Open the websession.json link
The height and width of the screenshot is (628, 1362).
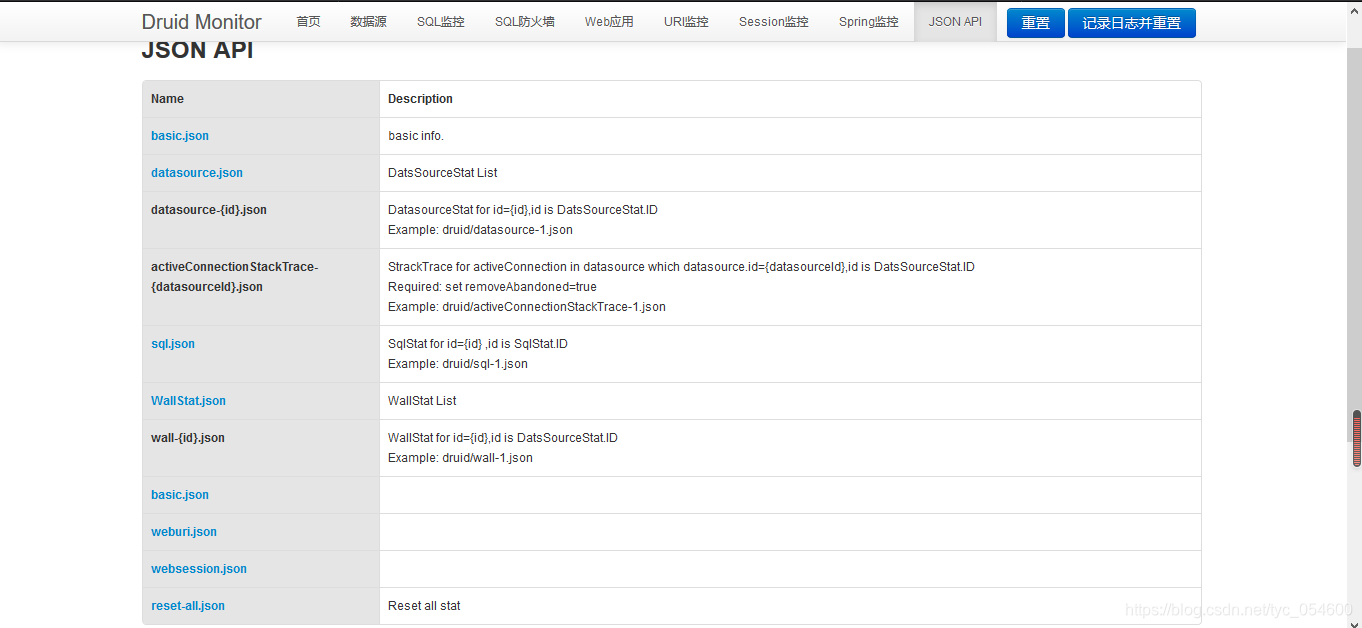(x=199, y=569)
